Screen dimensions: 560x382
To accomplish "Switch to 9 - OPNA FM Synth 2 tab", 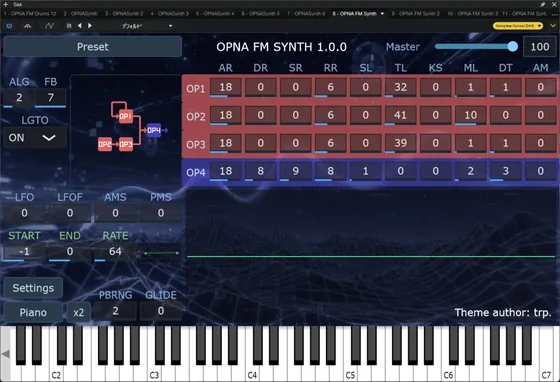I will [x=415, y=14].
